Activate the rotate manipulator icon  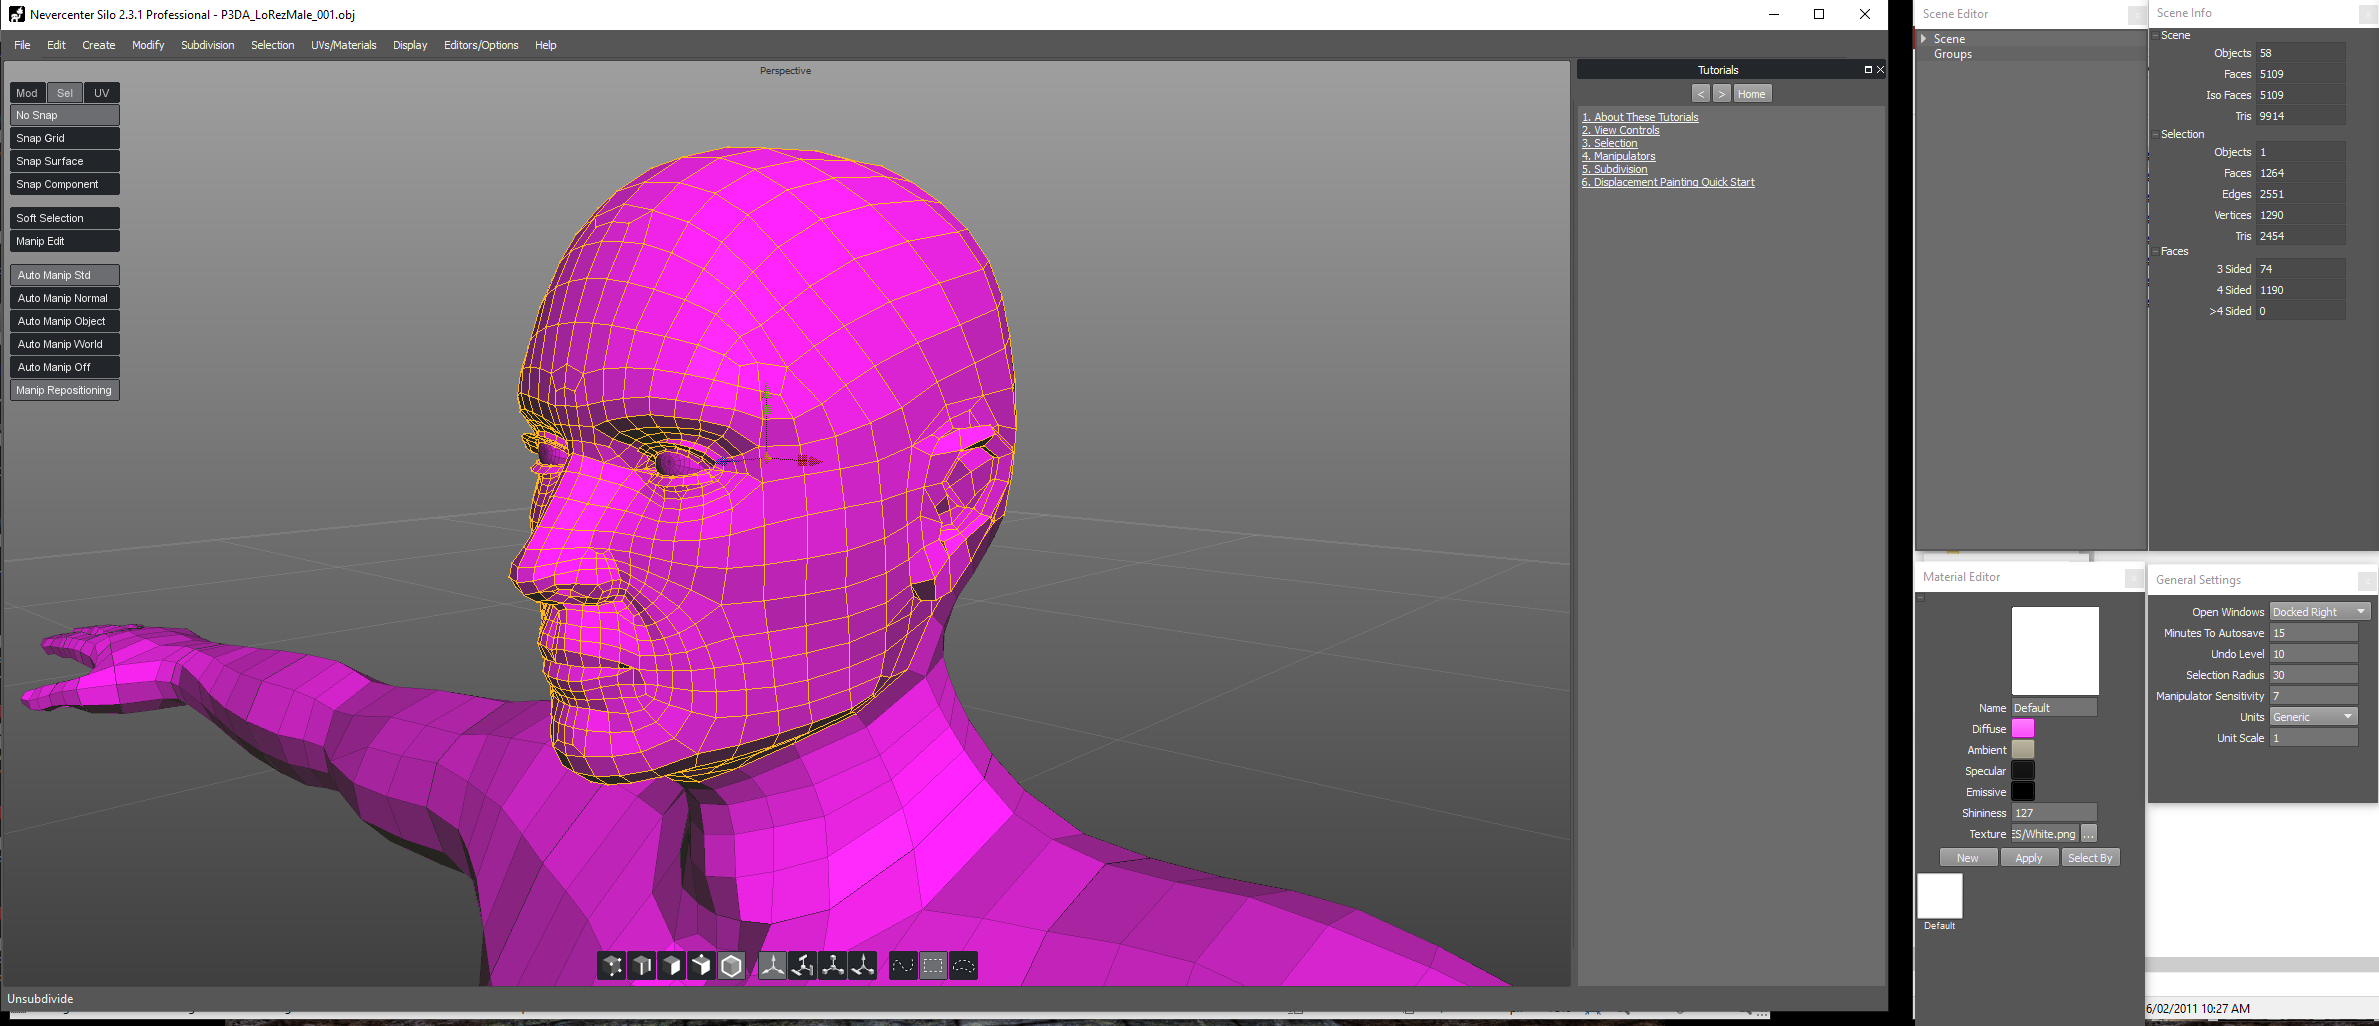pos(802,966)
